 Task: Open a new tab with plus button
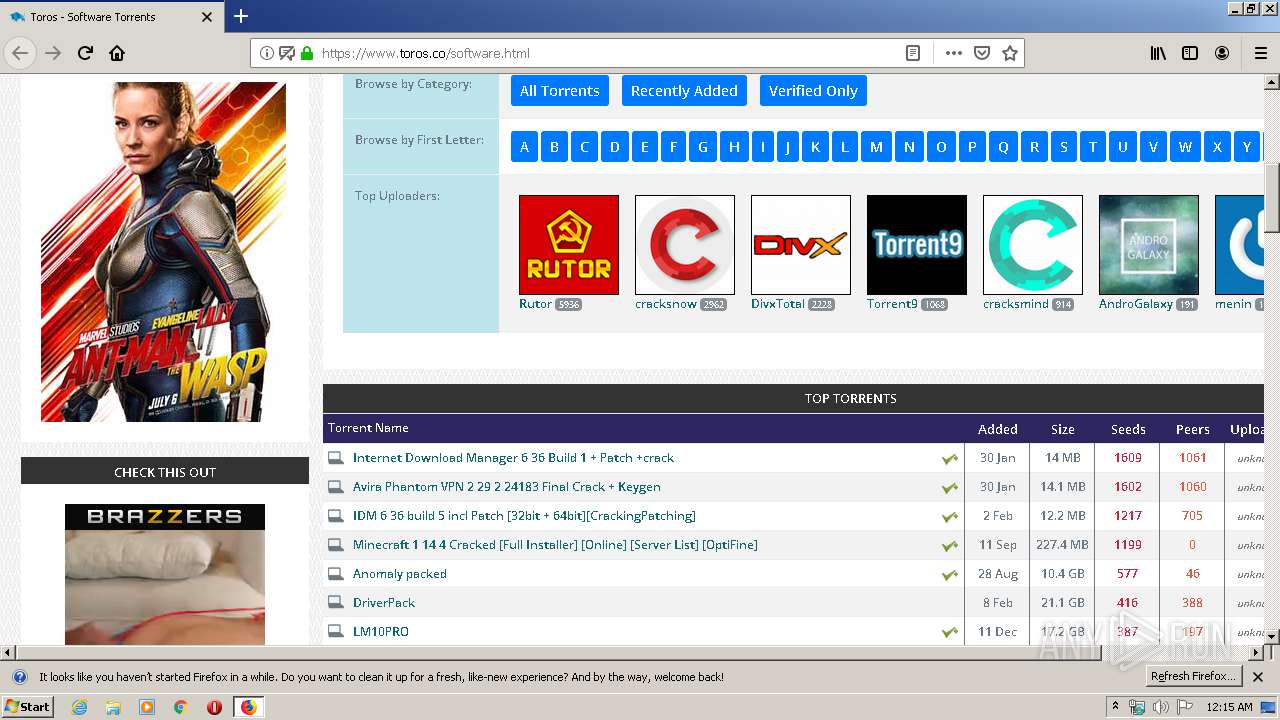tap(240, 16)
